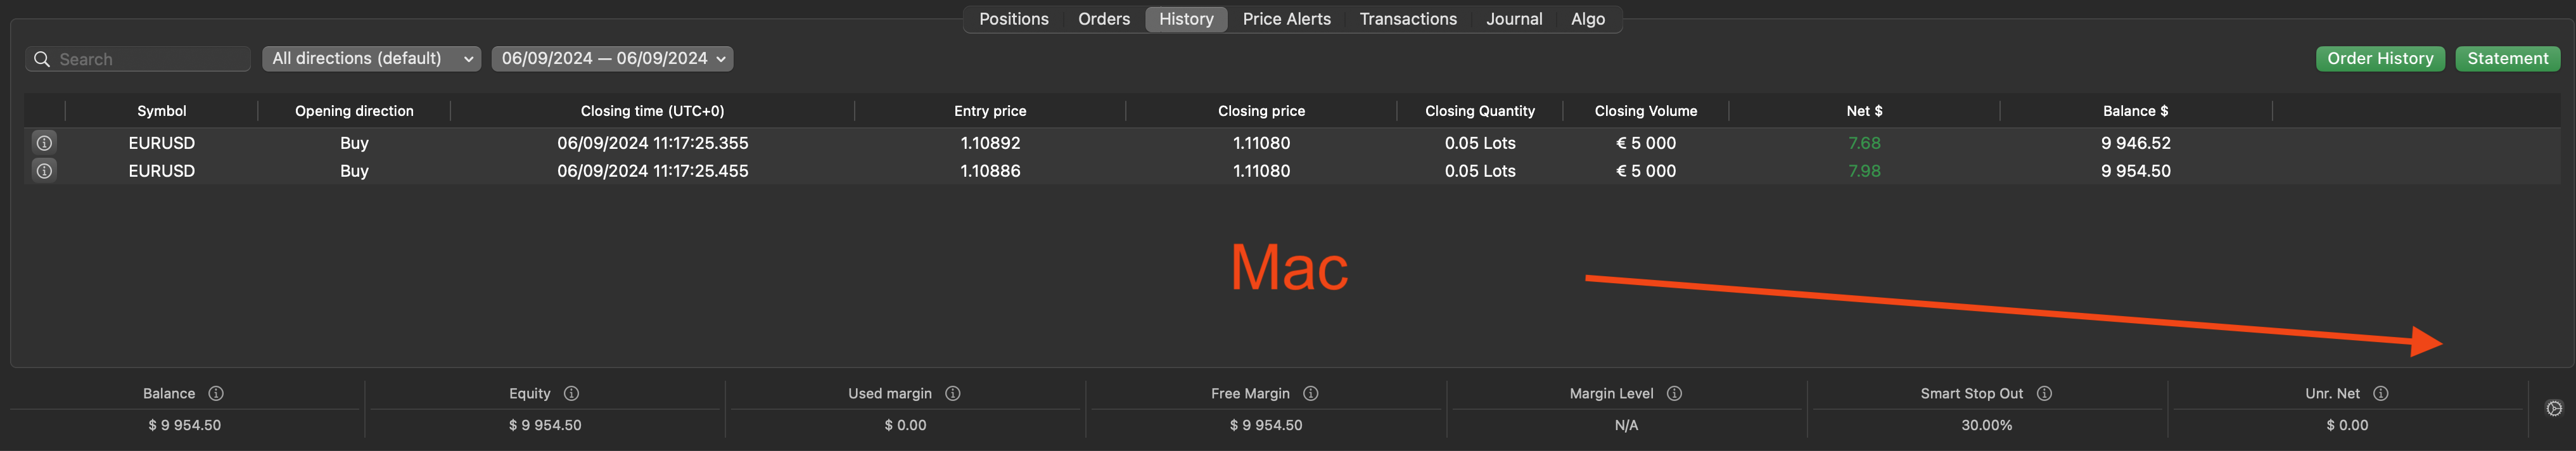Open the All directions dropdown
2576x451 pixels.
[x=371, y=59]
